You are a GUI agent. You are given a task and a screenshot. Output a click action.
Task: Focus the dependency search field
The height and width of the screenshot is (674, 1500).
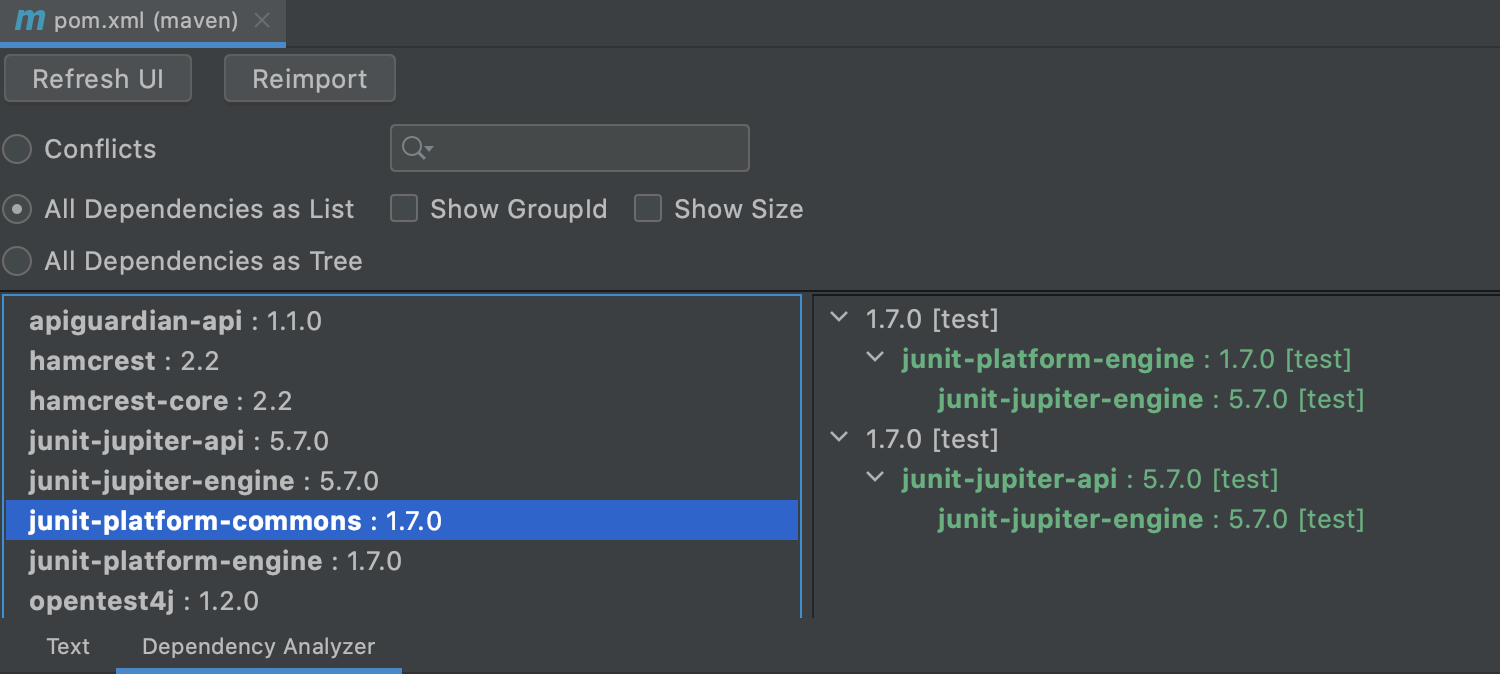pyautogui.click(x=590, y=149)
